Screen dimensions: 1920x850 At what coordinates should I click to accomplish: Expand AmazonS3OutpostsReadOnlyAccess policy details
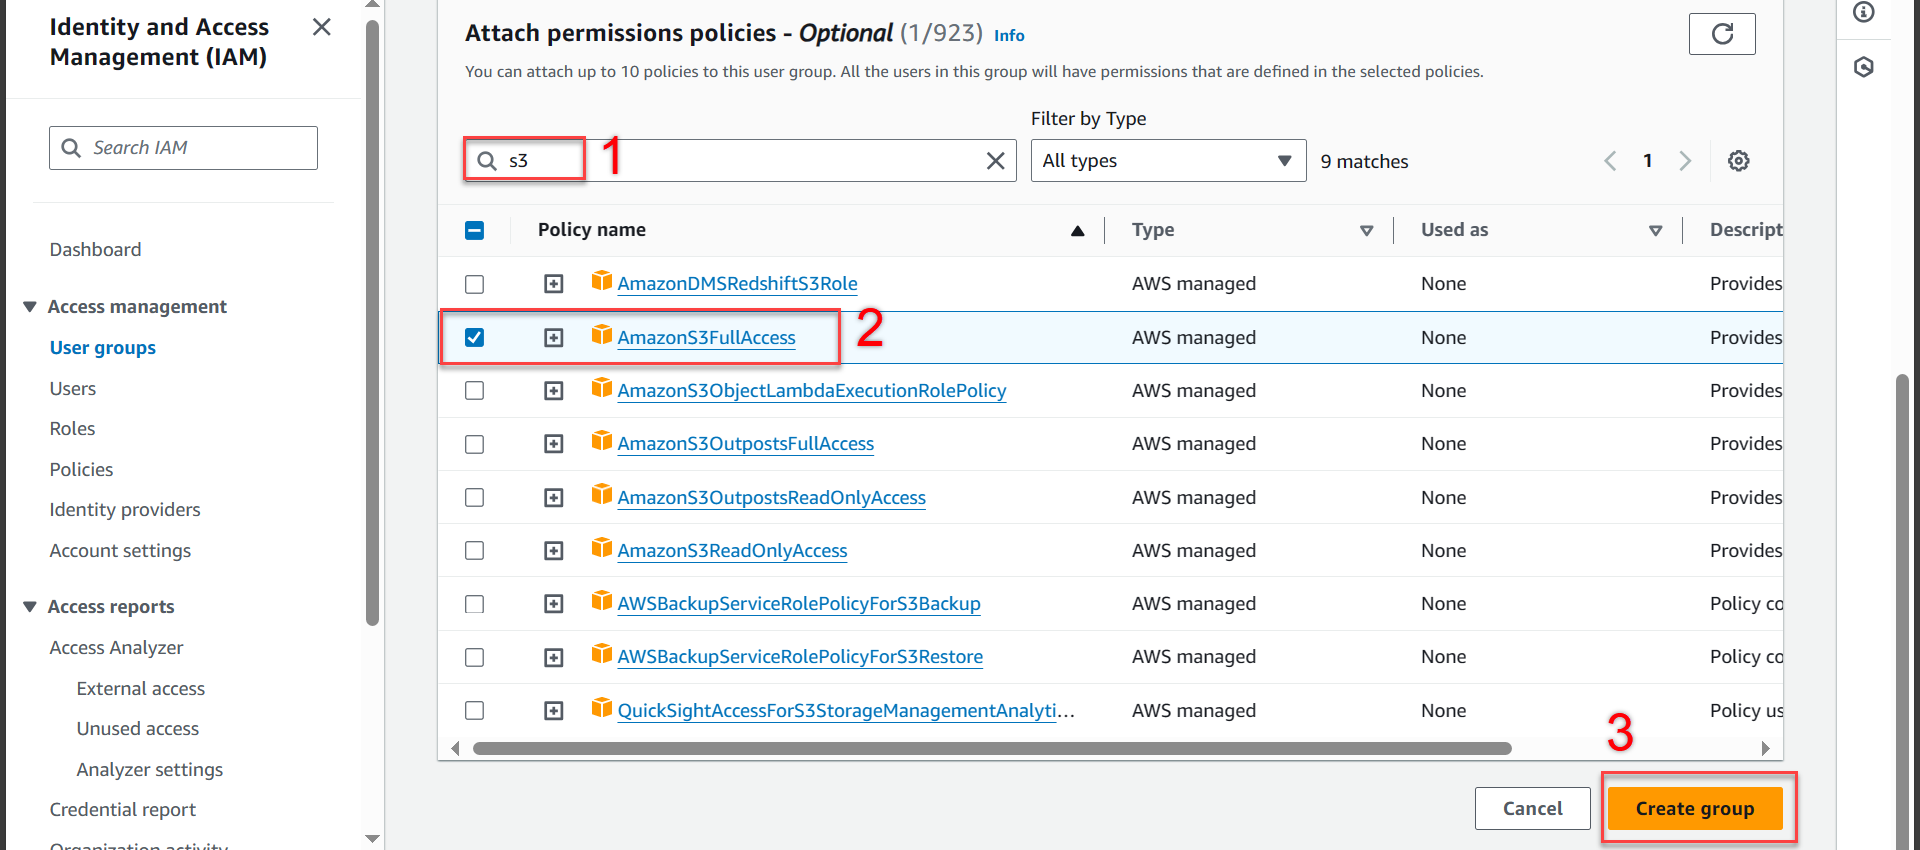coord(553,498)
